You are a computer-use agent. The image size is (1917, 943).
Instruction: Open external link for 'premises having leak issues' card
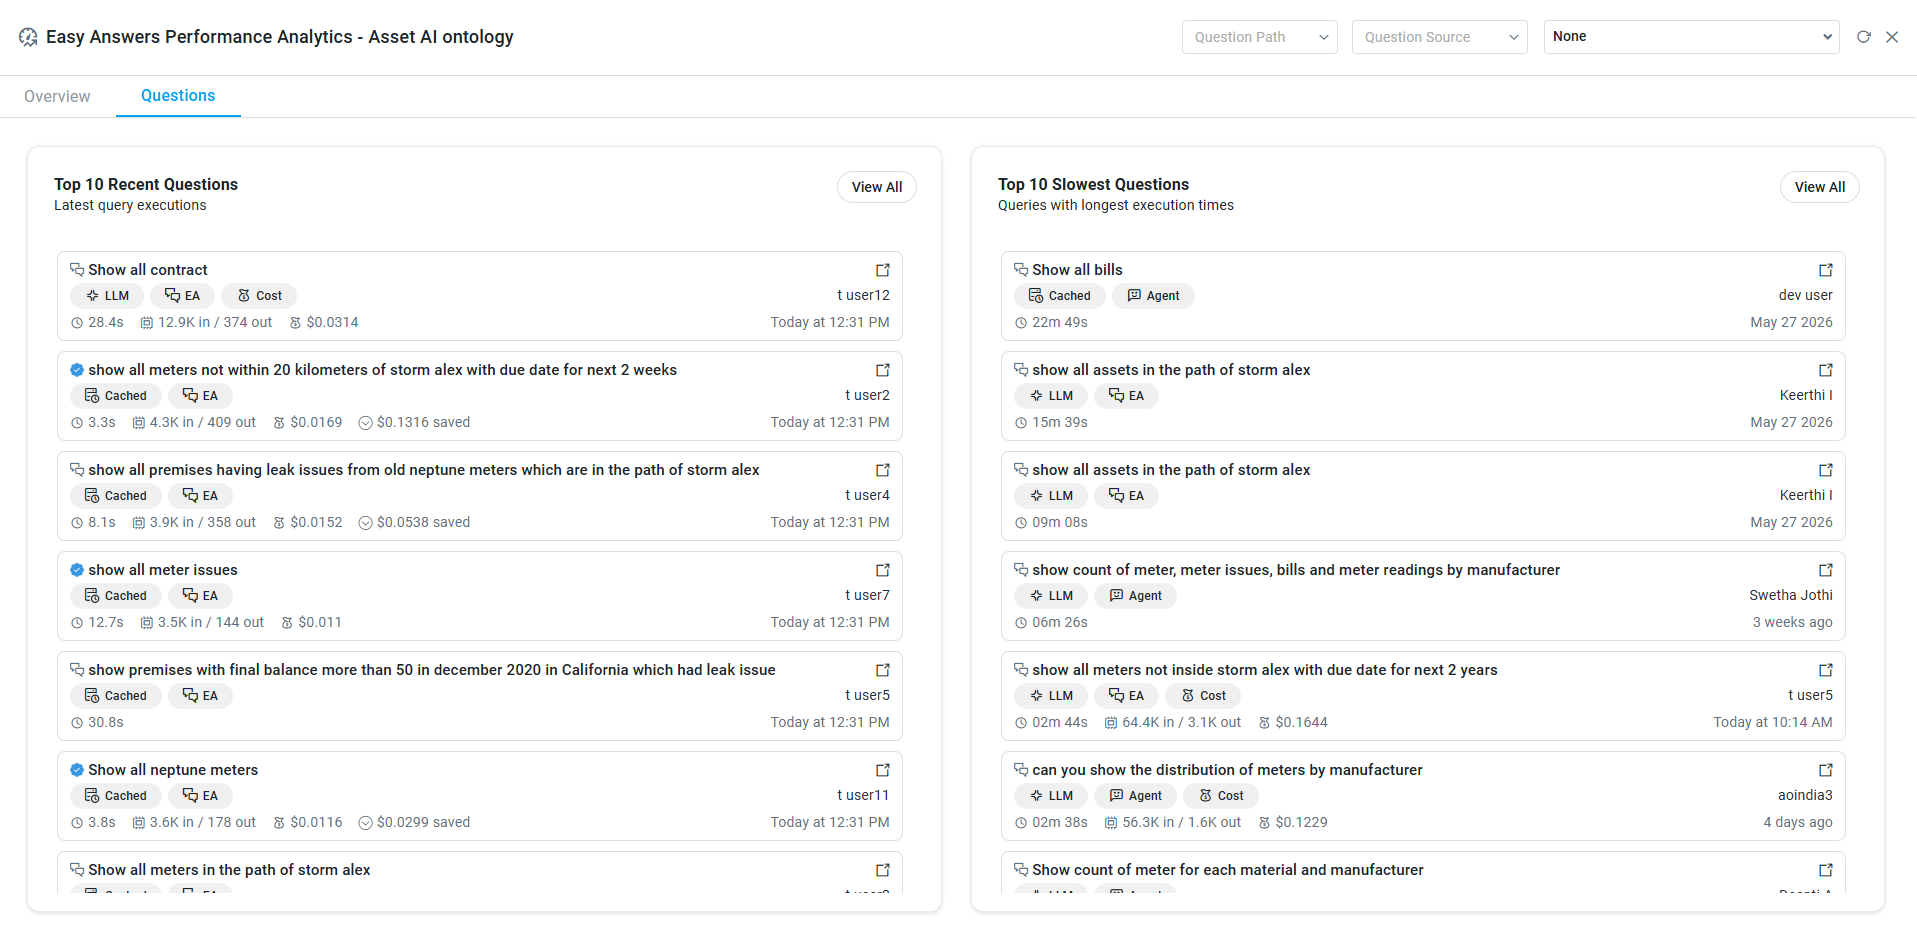[883, 470]
